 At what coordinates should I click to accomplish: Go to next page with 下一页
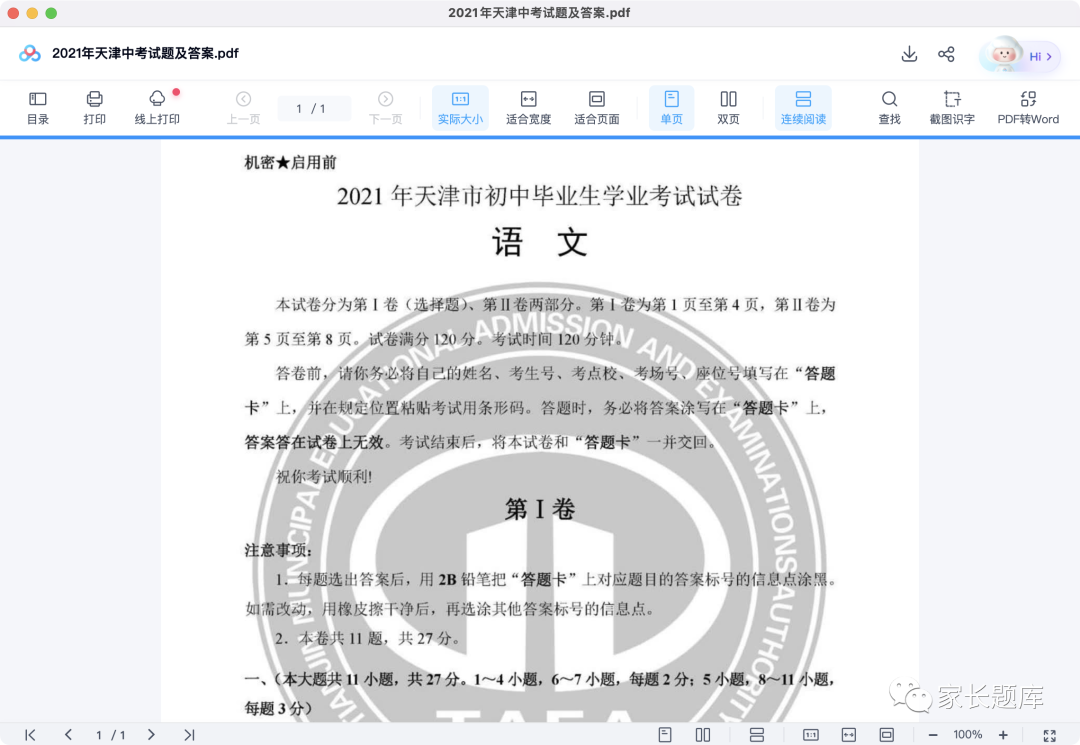pos(385,108)
